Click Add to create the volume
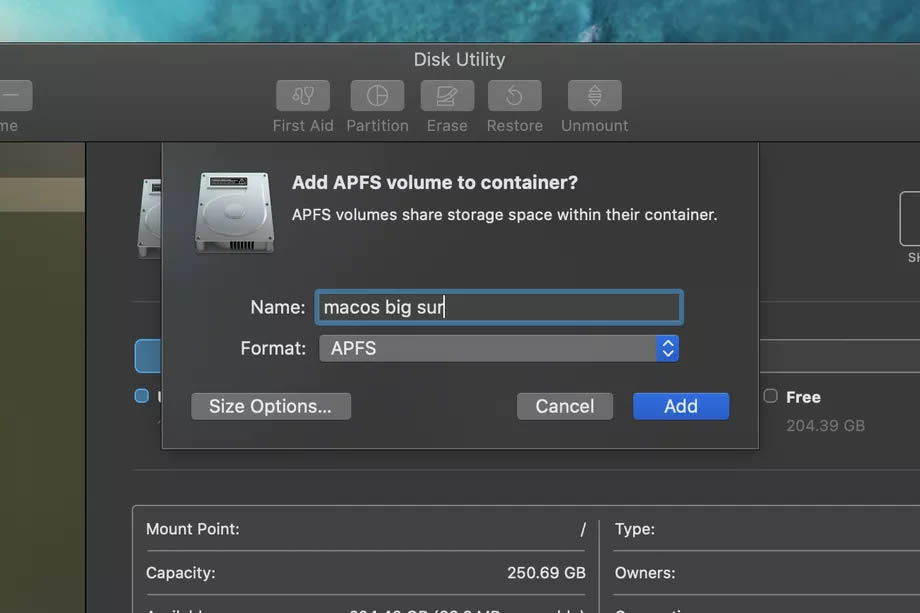 (680, 406)
